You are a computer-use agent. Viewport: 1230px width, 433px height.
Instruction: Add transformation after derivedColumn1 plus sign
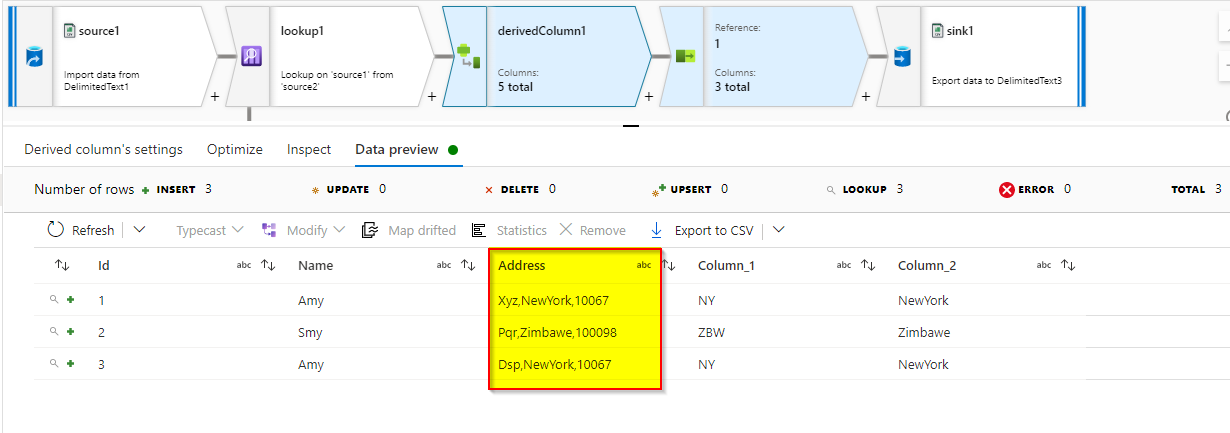pyautogui.click(x=649, y=97)
